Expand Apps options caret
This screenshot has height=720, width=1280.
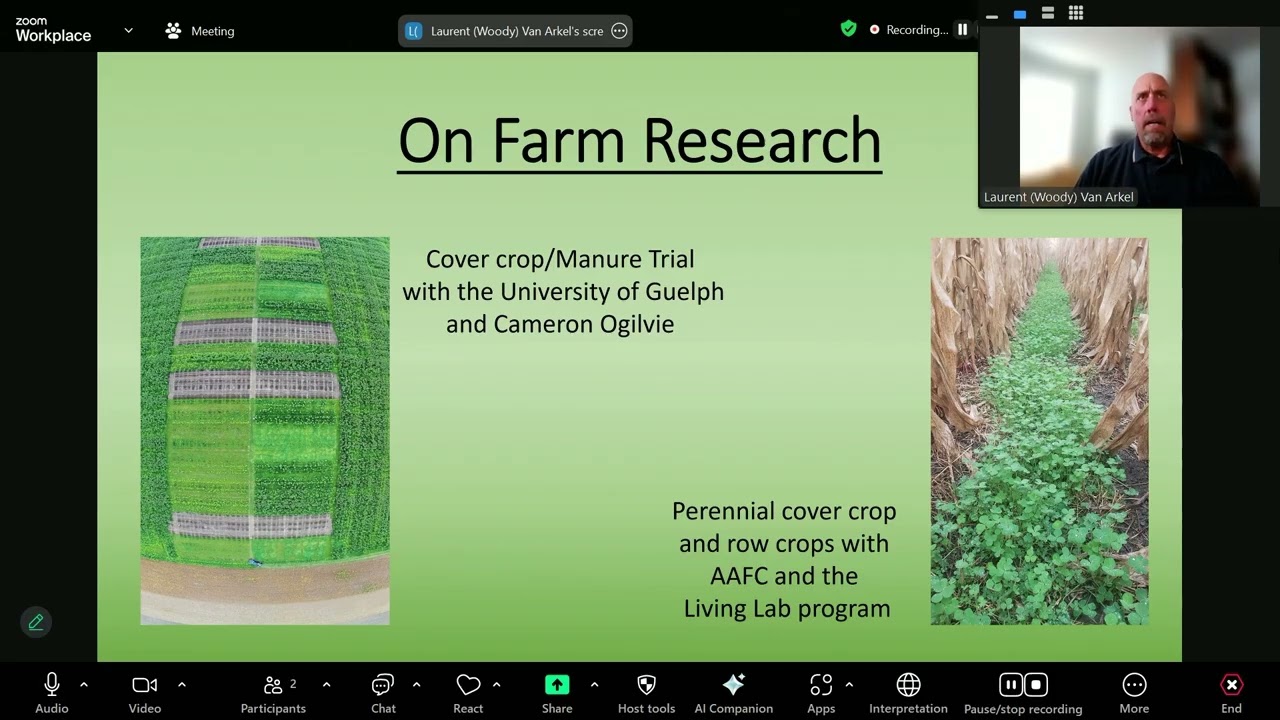point(849,685)
